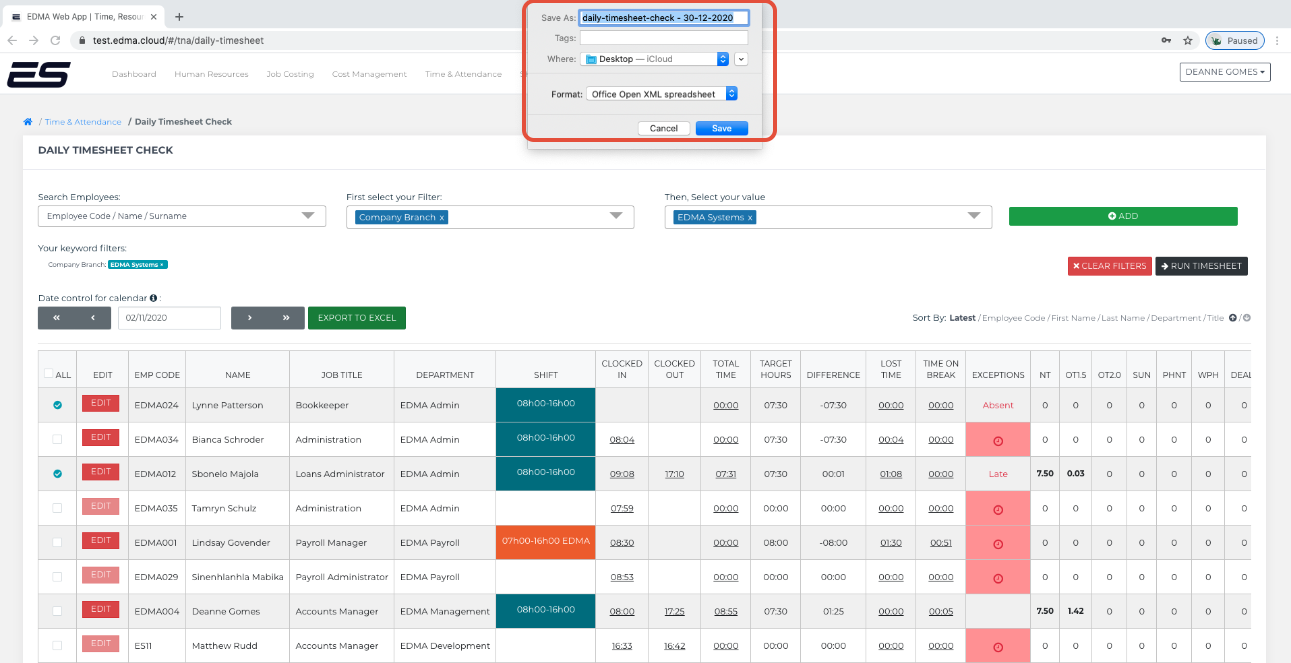Image resolution: width=1291 pixels, height=663 pixels.
Task: Jump back with the double-left arrow date button
Action: (56, 318)
